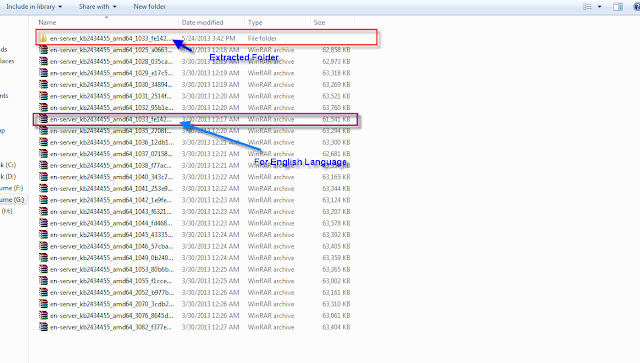Screen dimensions: 640x363
Task: Click the WinRAR icon for 1055_f1cce archive
Action: coord(43,281)
